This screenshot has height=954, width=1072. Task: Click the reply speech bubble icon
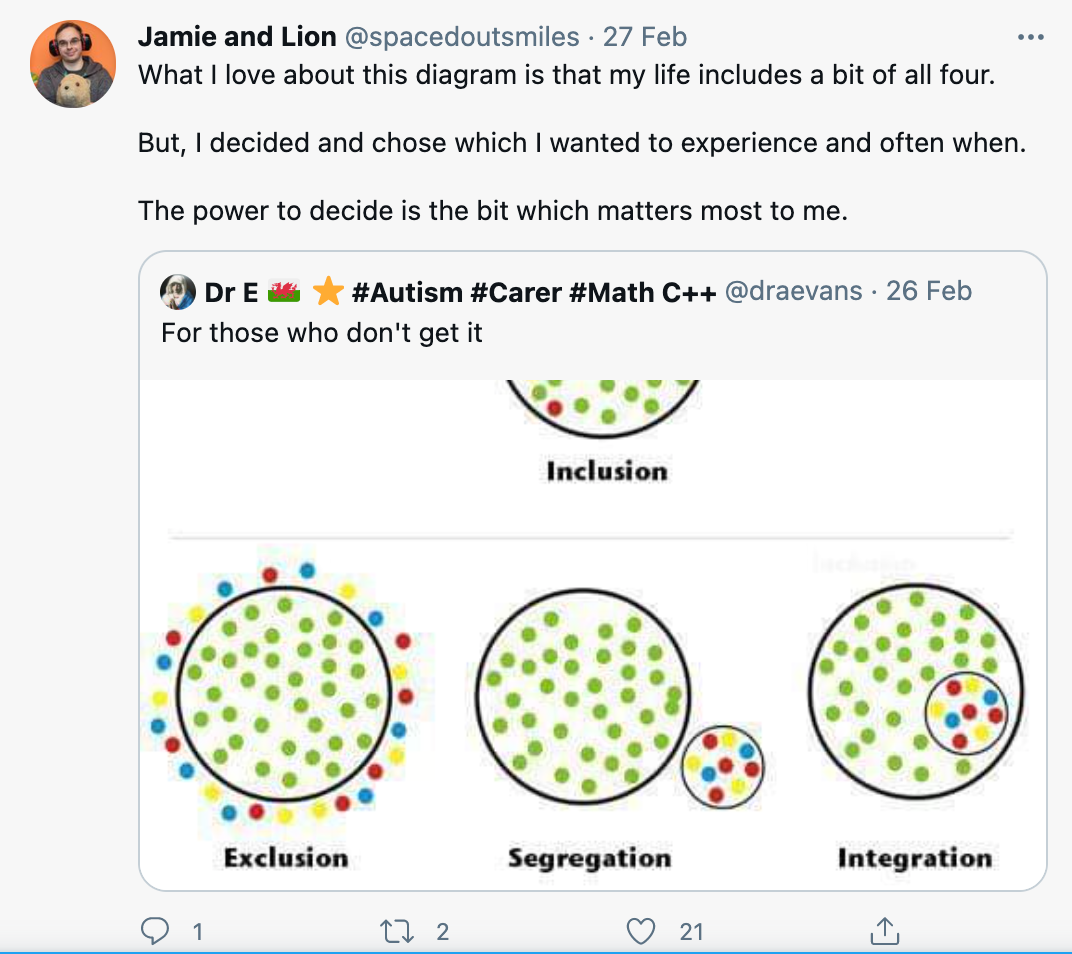click(155, 932)
